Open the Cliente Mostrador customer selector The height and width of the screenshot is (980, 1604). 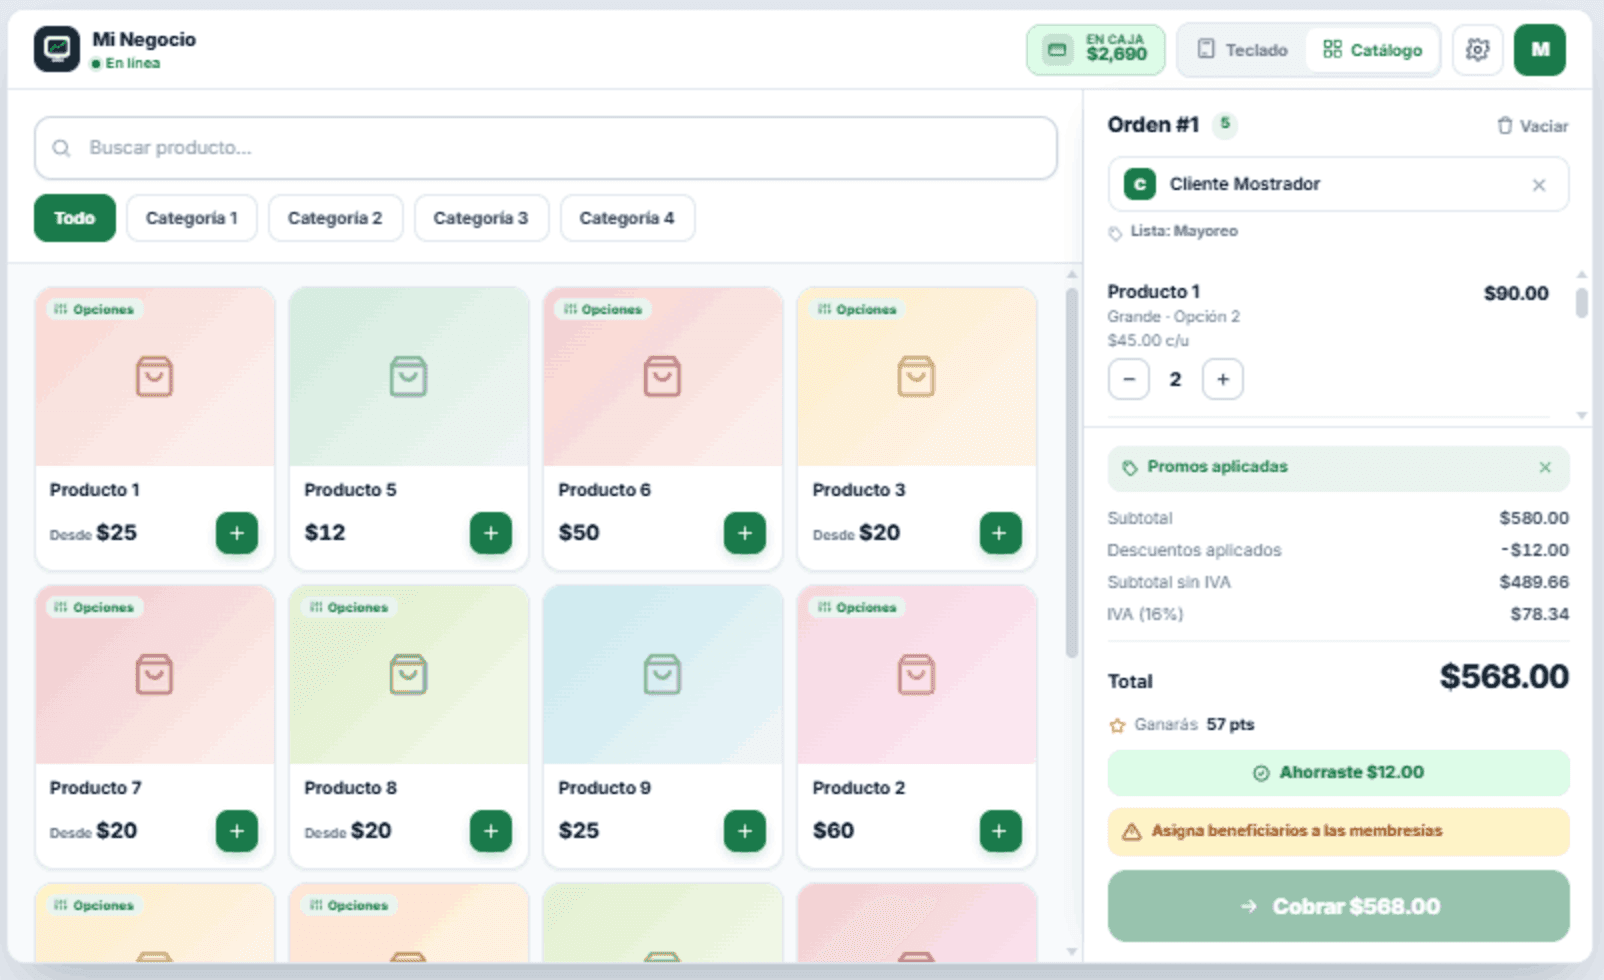(1338, 184)
